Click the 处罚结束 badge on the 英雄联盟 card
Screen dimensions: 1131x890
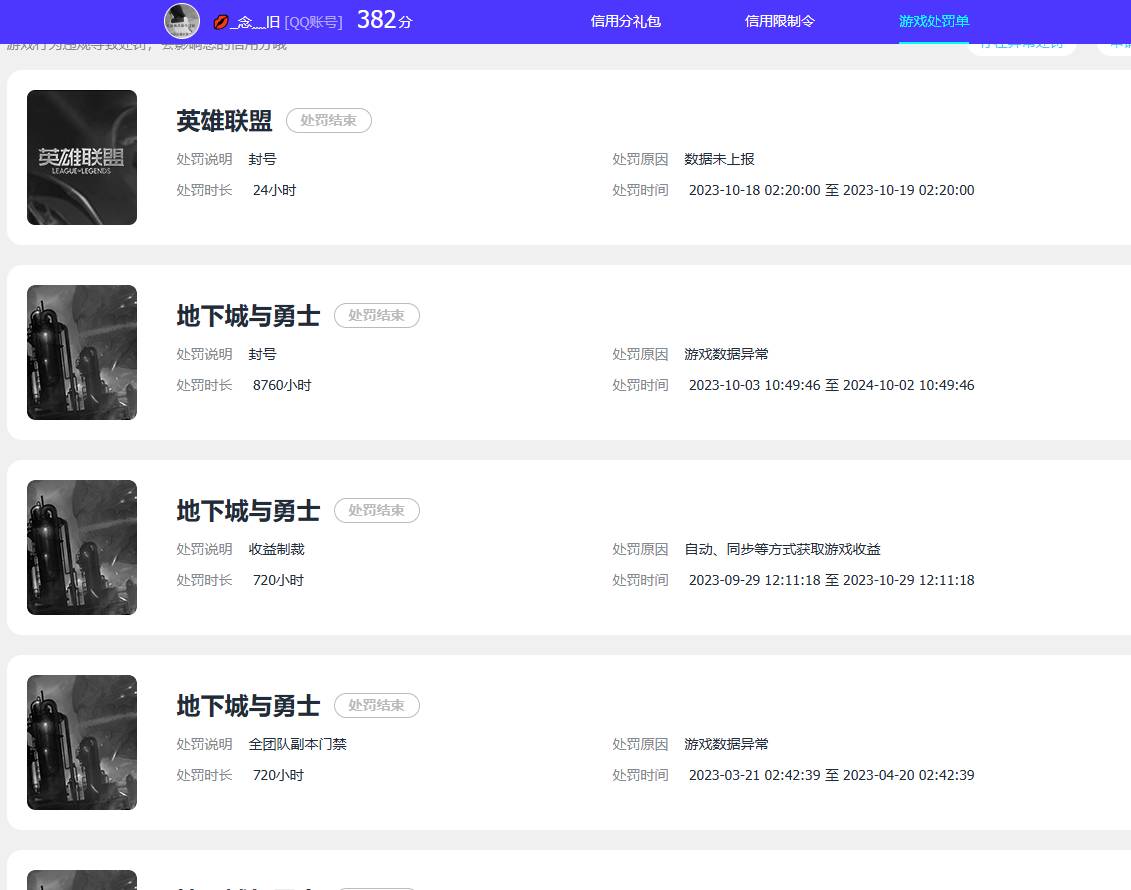click(x=328, y=120)
